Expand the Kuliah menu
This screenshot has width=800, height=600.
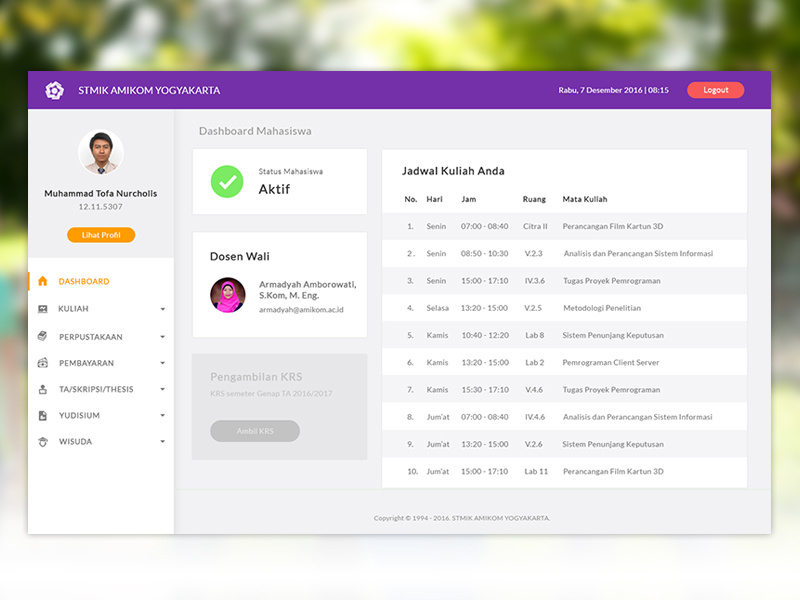[x=163, y=309]
